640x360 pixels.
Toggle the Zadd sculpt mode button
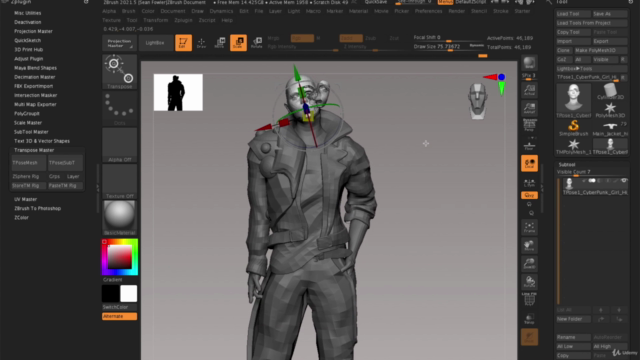pyautogui.click(x=351, y=38)
